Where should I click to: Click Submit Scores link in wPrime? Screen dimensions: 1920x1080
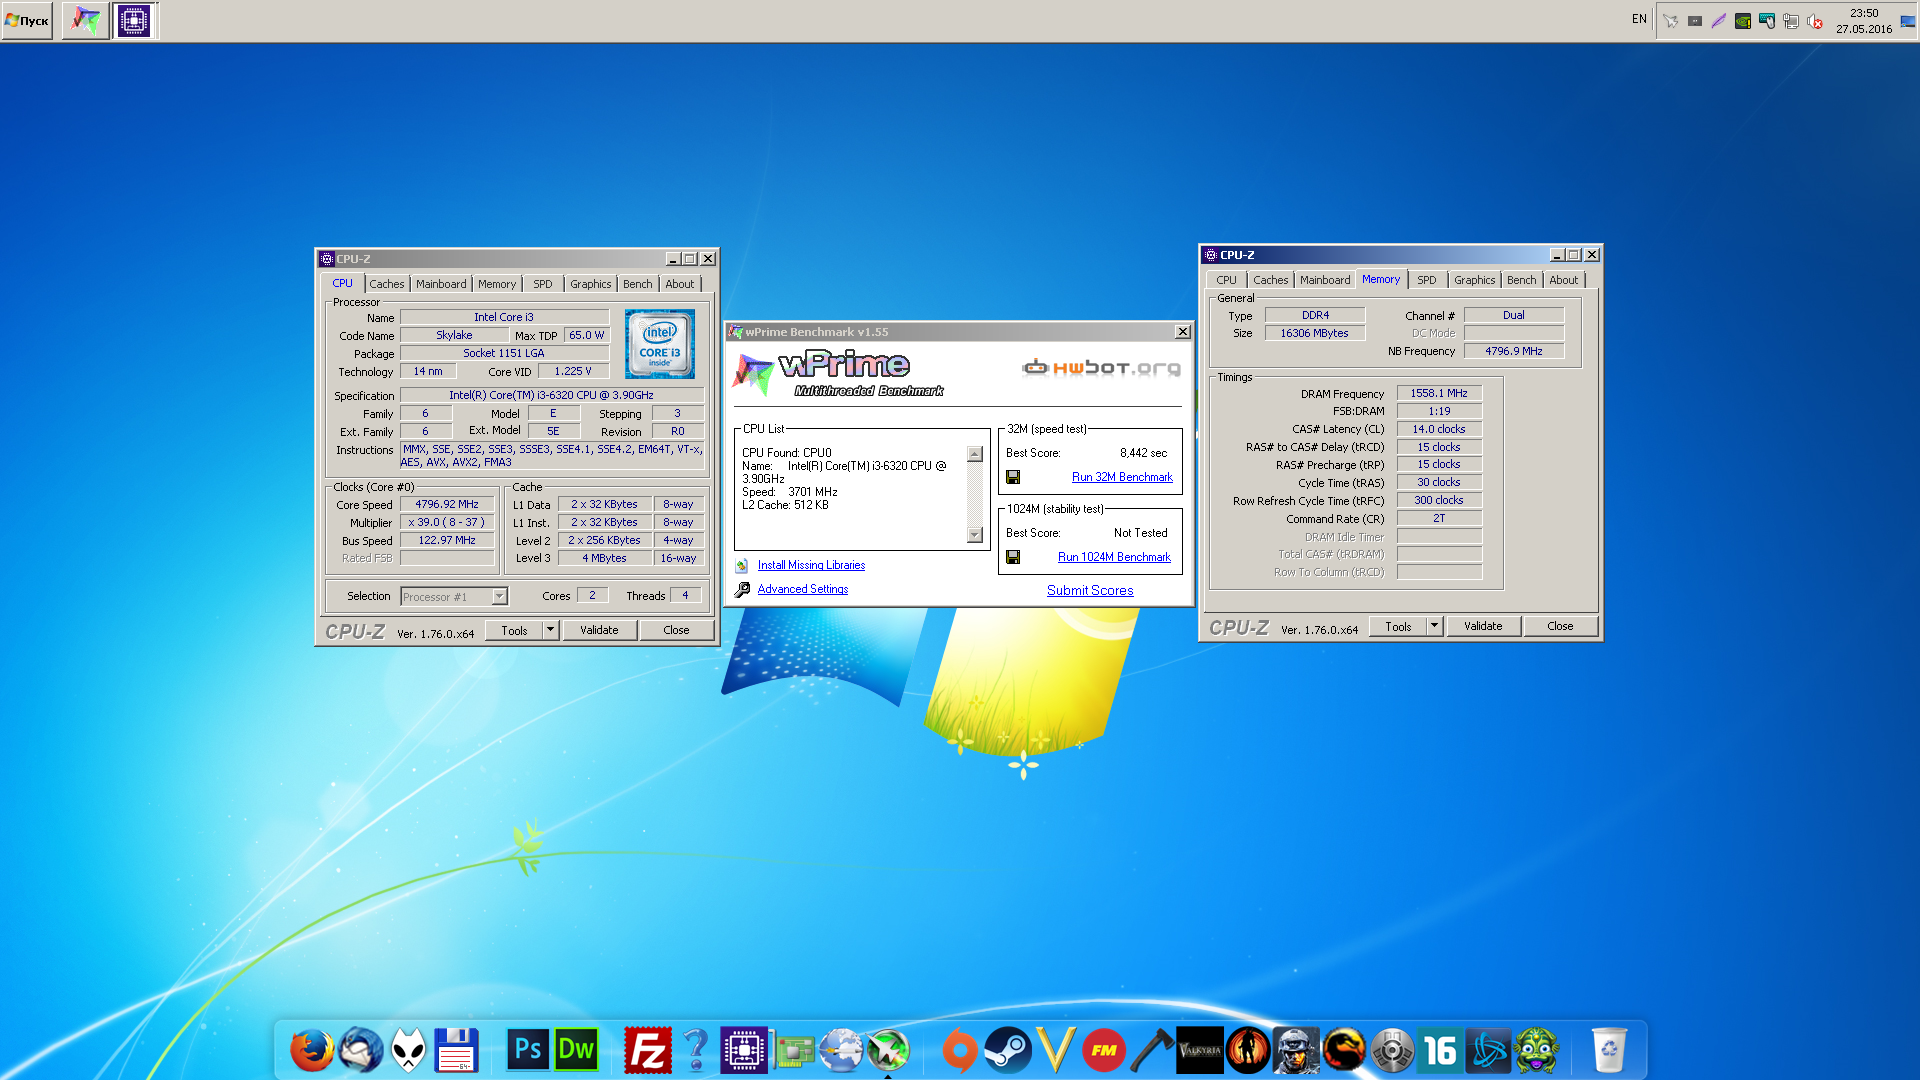(x=1090, y=590)
